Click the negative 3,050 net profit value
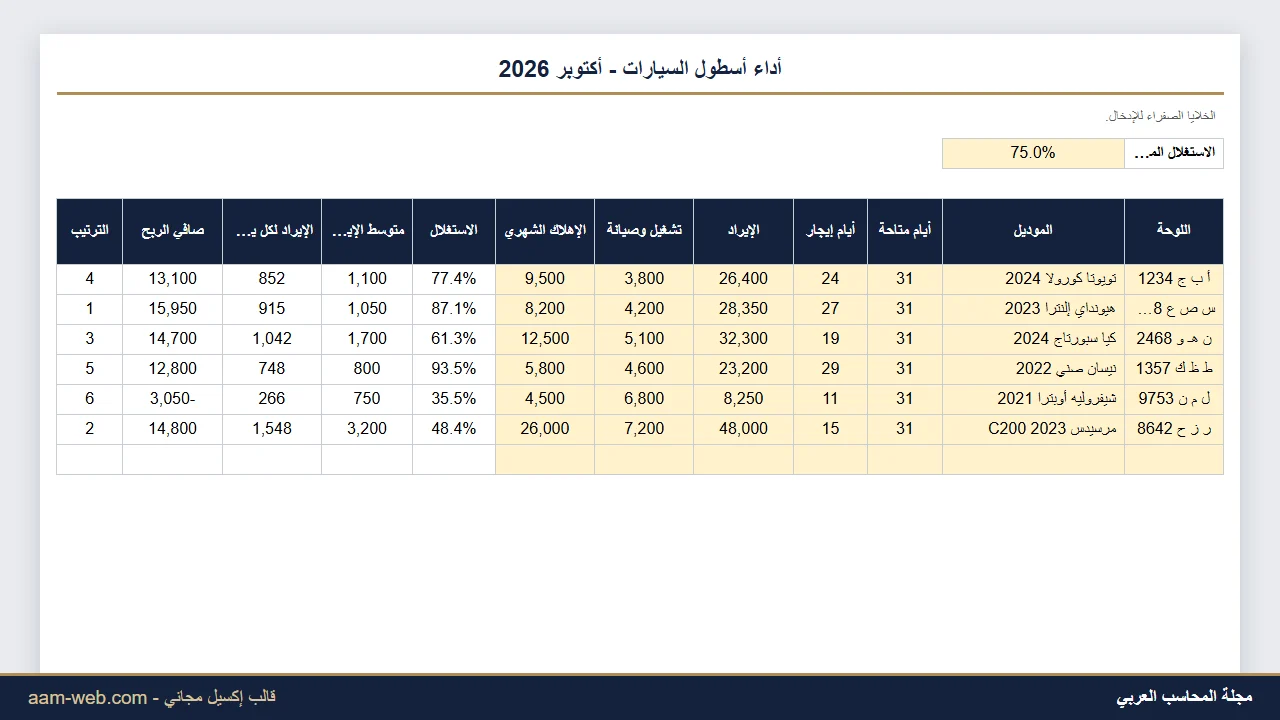This screenshot has width=1280, height=720. [173, 399]
